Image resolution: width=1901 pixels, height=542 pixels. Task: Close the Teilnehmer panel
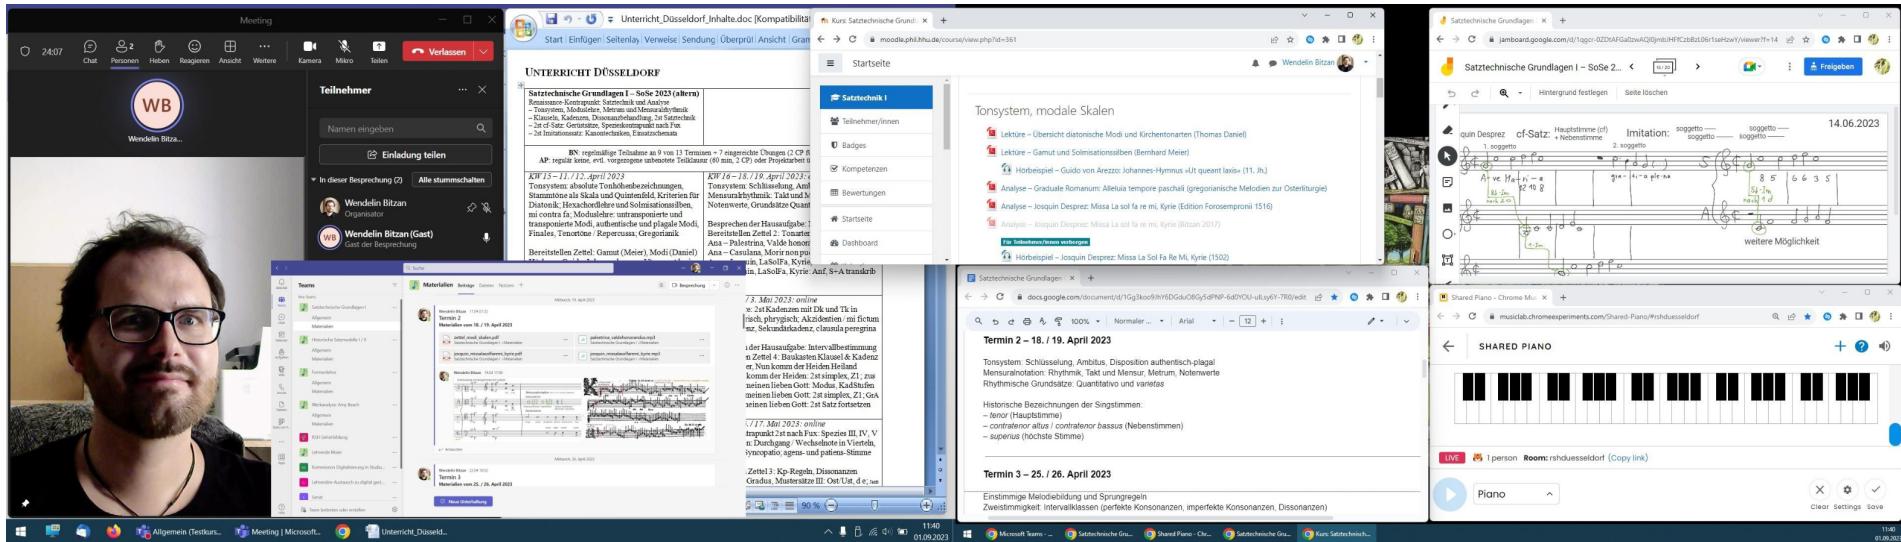[482, 90]
